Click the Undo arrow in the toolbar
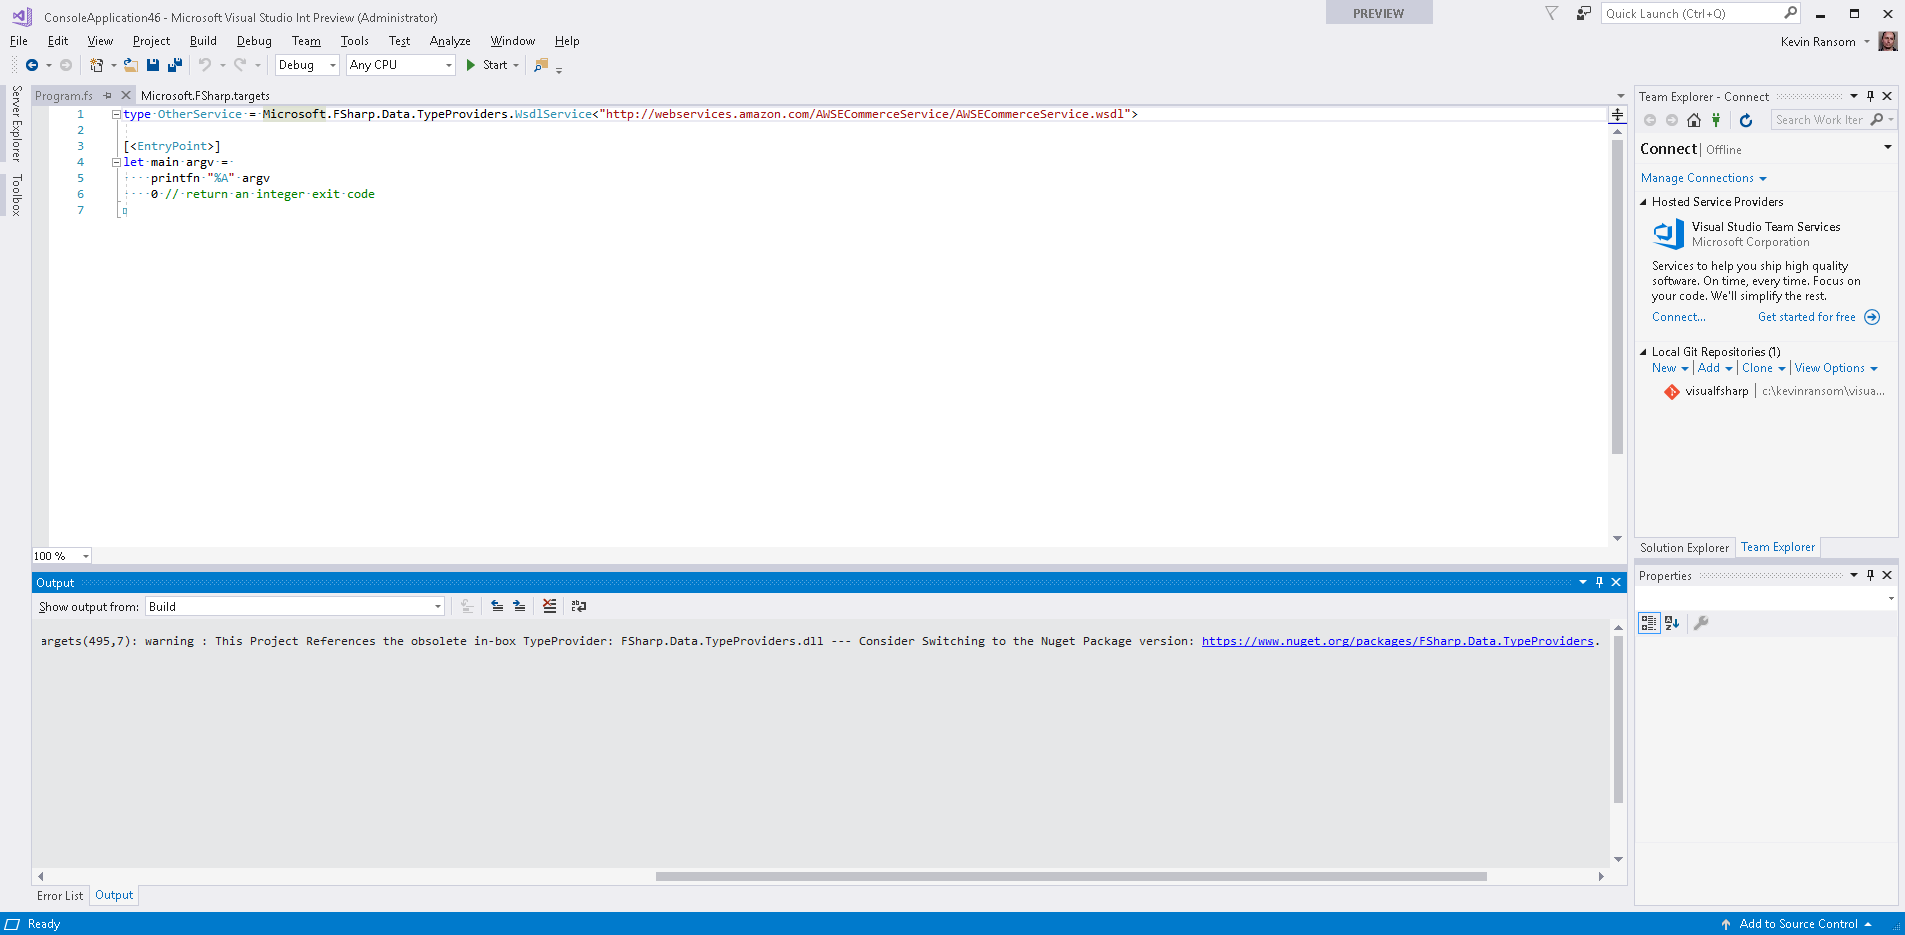This screenshot has height=935, width=1905. pyautogui.click(x=205, y=65)
